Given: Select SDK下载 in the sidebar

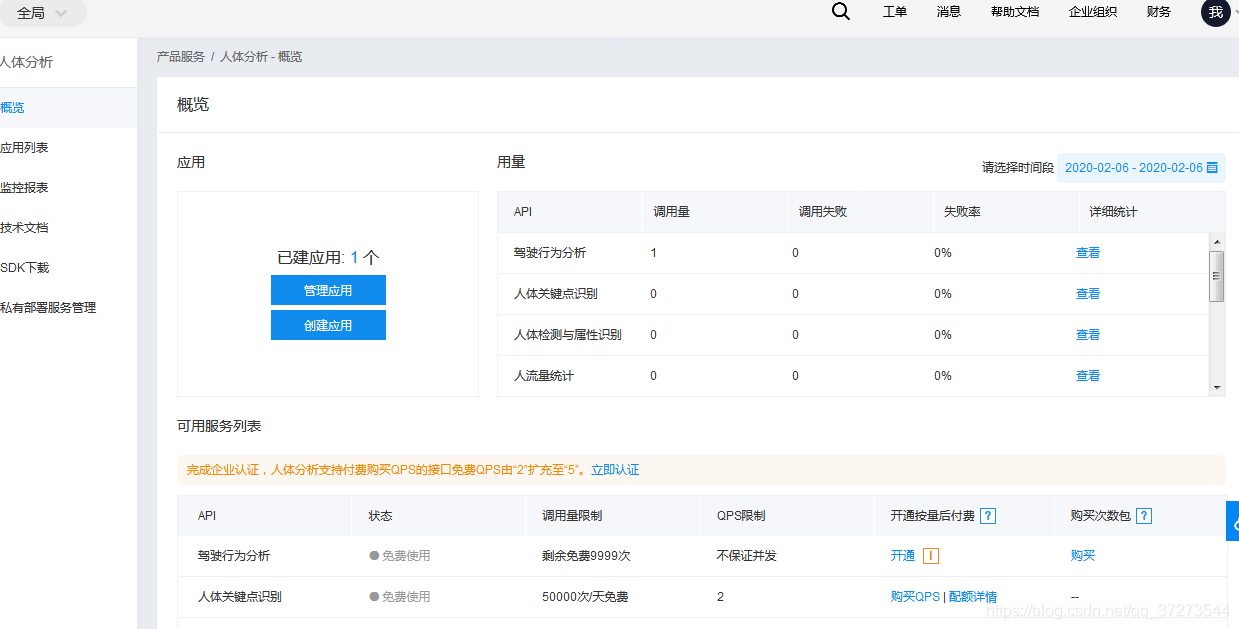Looking at the screenshot, I should [x=68, y=268].
